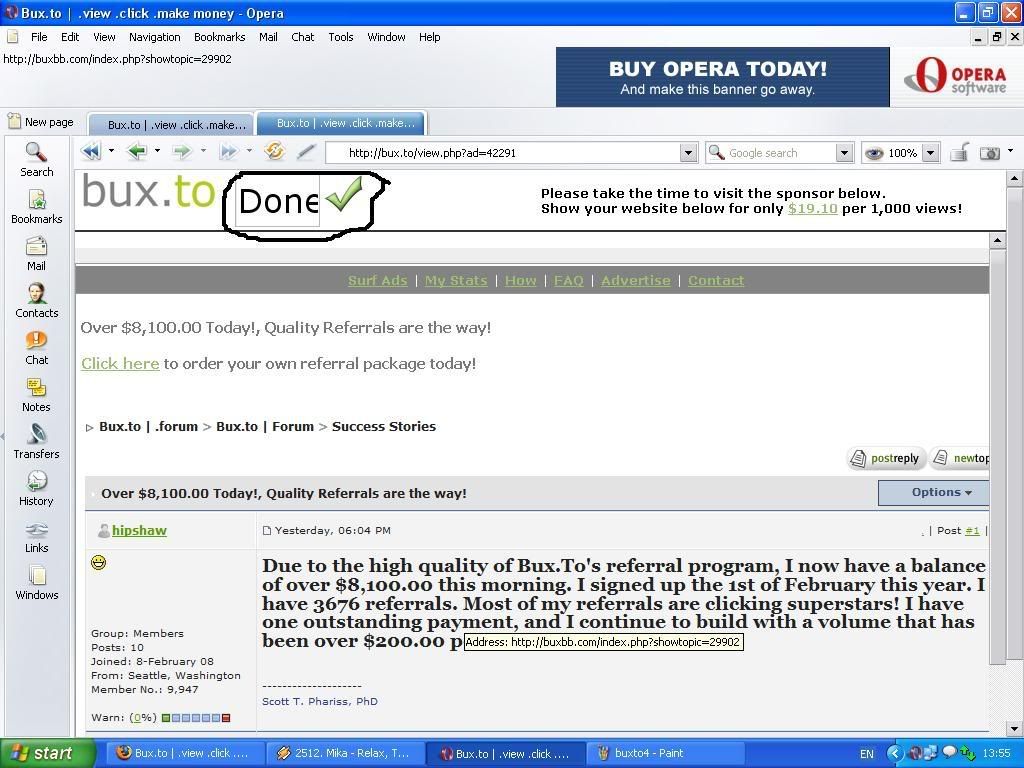Open the hipshaw user profile link
Image resolution: width=1024 pixels, height=768 pixels.
(x=139, y=530)
